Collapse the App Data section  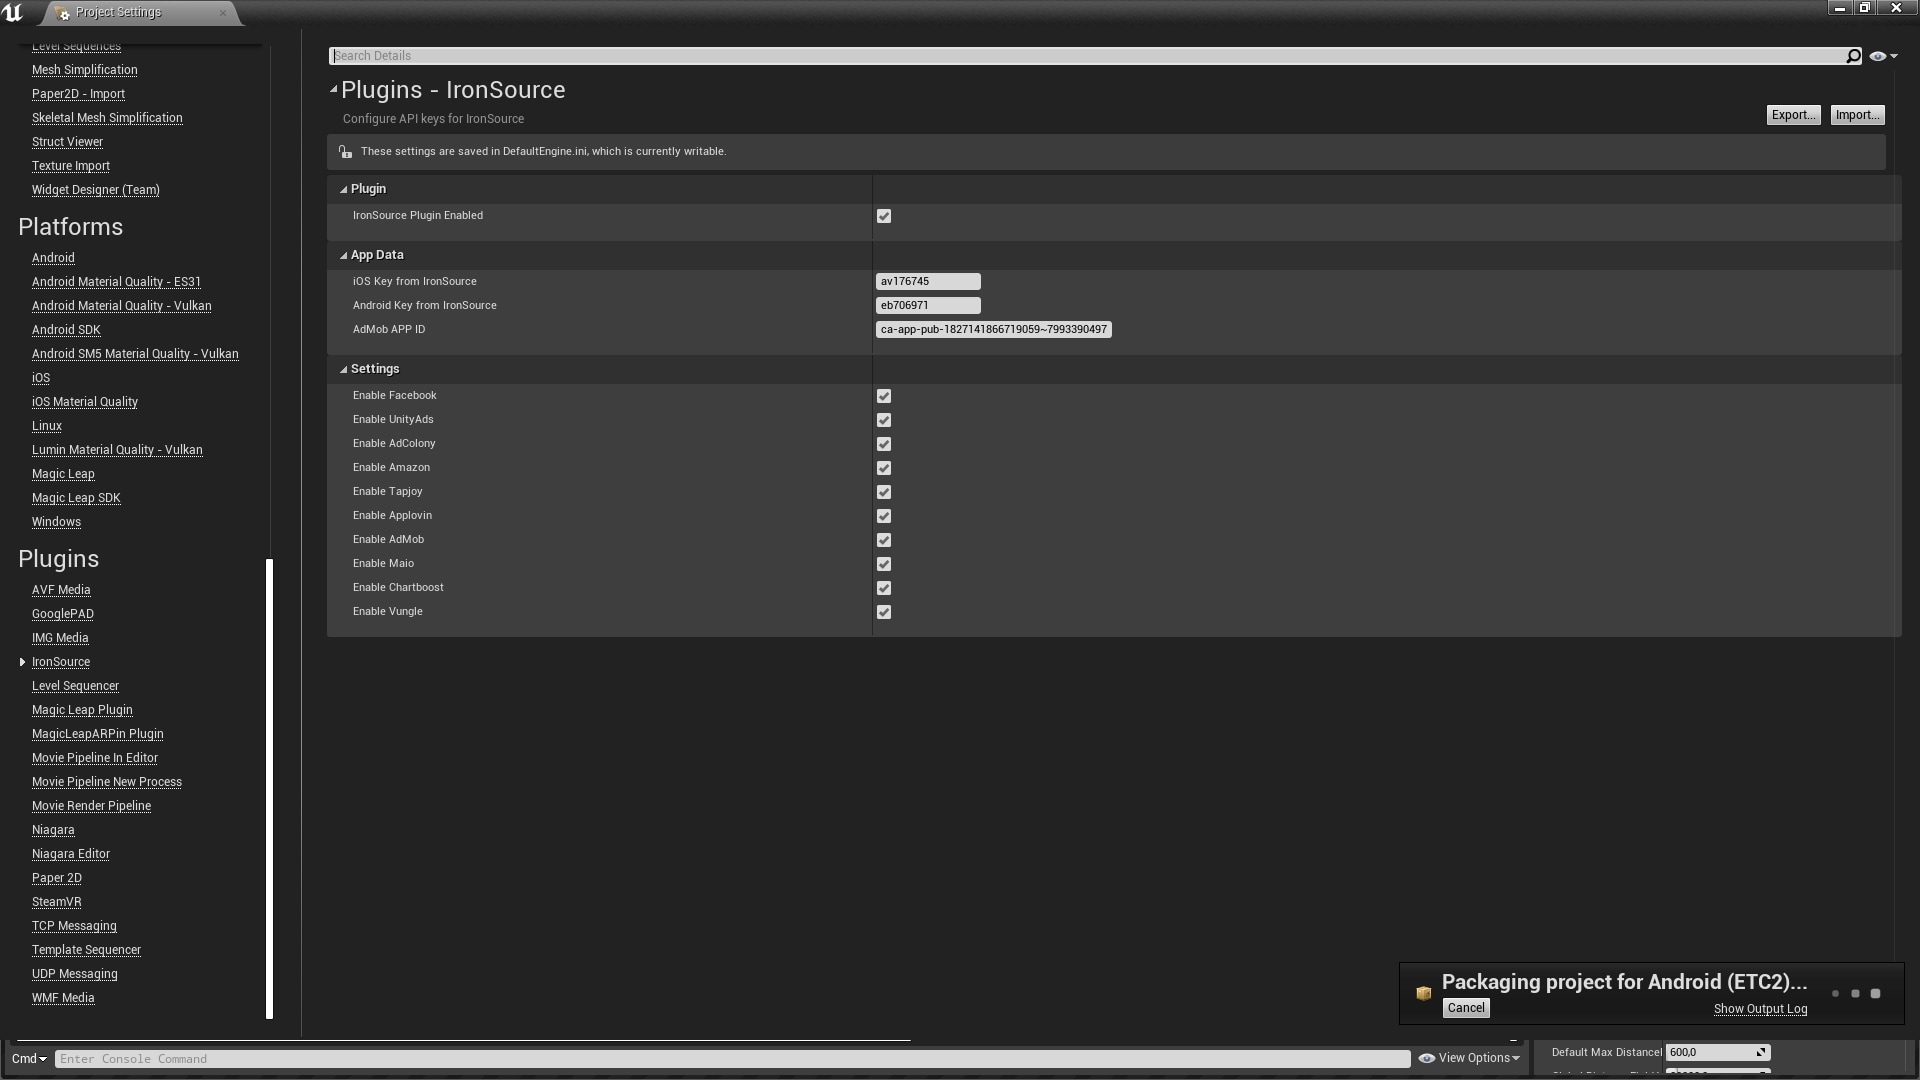[343, 255]
